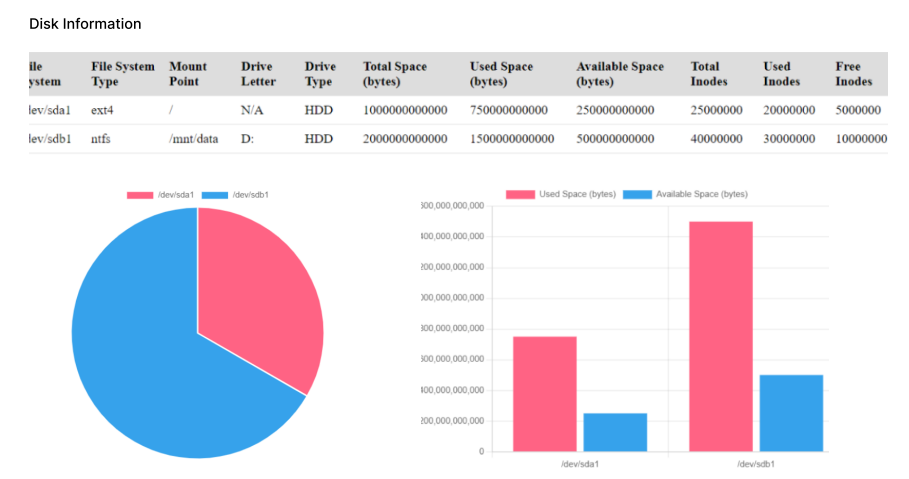Select the blue available space bar for /dev/sda1

615,432
